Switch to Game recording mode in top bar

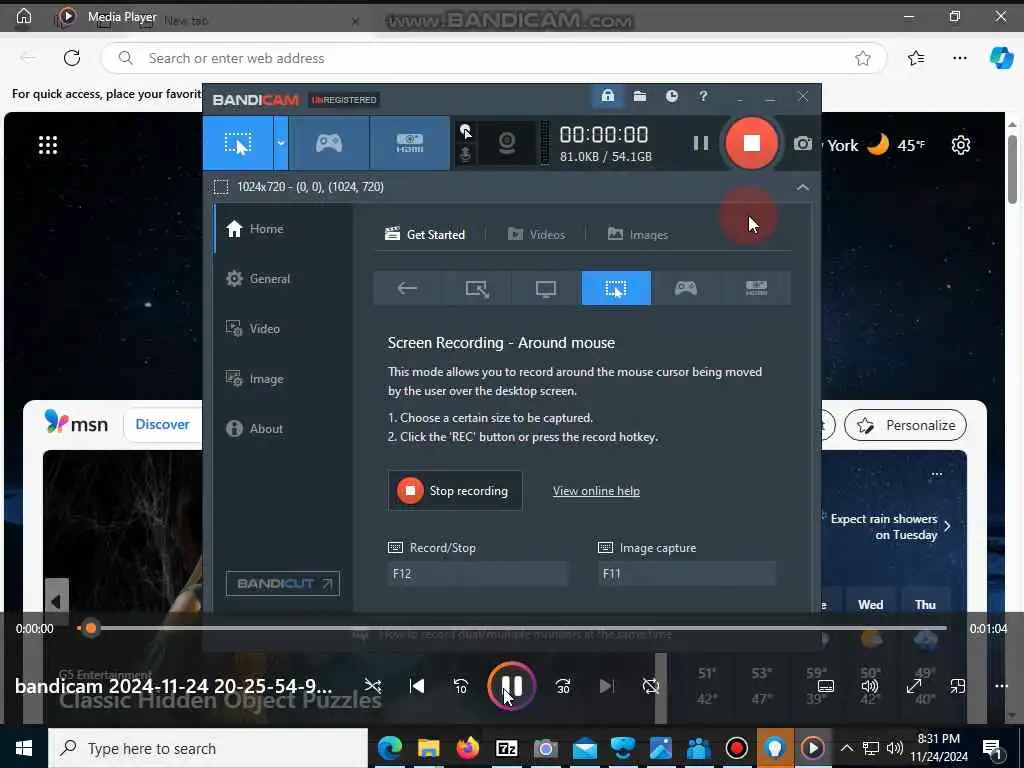coord(329,143)
